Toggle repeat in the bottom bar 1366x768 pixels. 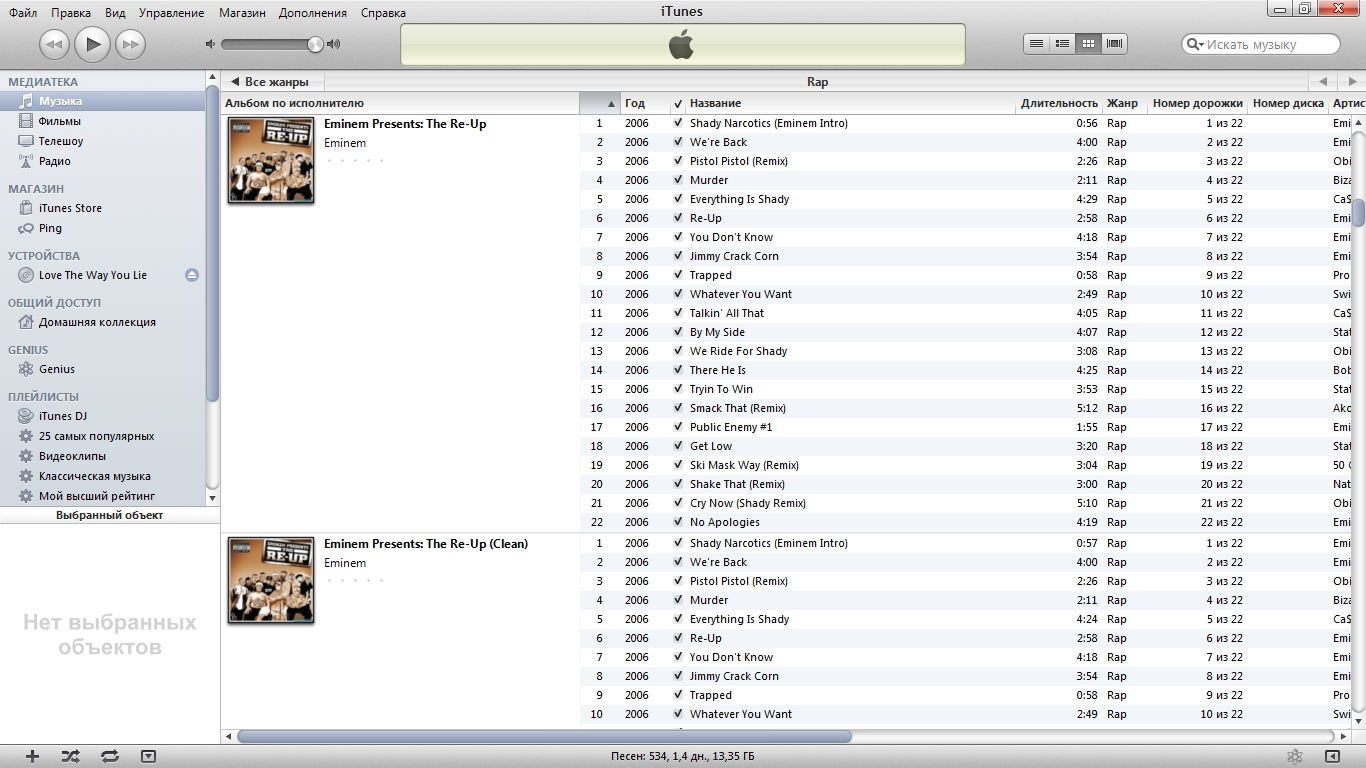point(110,757)
